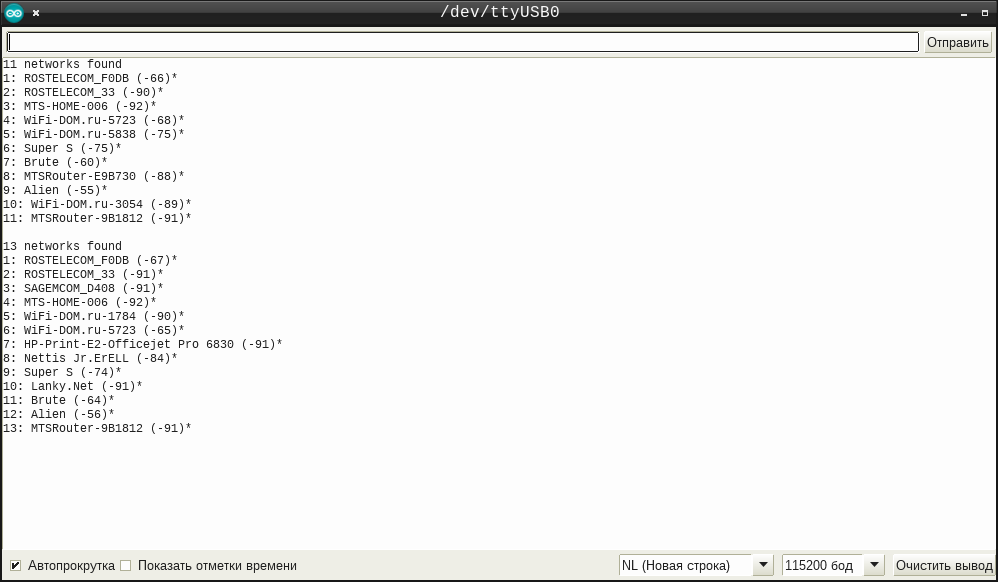Minimize the /dev/ttyUSB0 serial monitor window
Image resolution: width=998 pixels, height=582 pixels.
point(964,13)
